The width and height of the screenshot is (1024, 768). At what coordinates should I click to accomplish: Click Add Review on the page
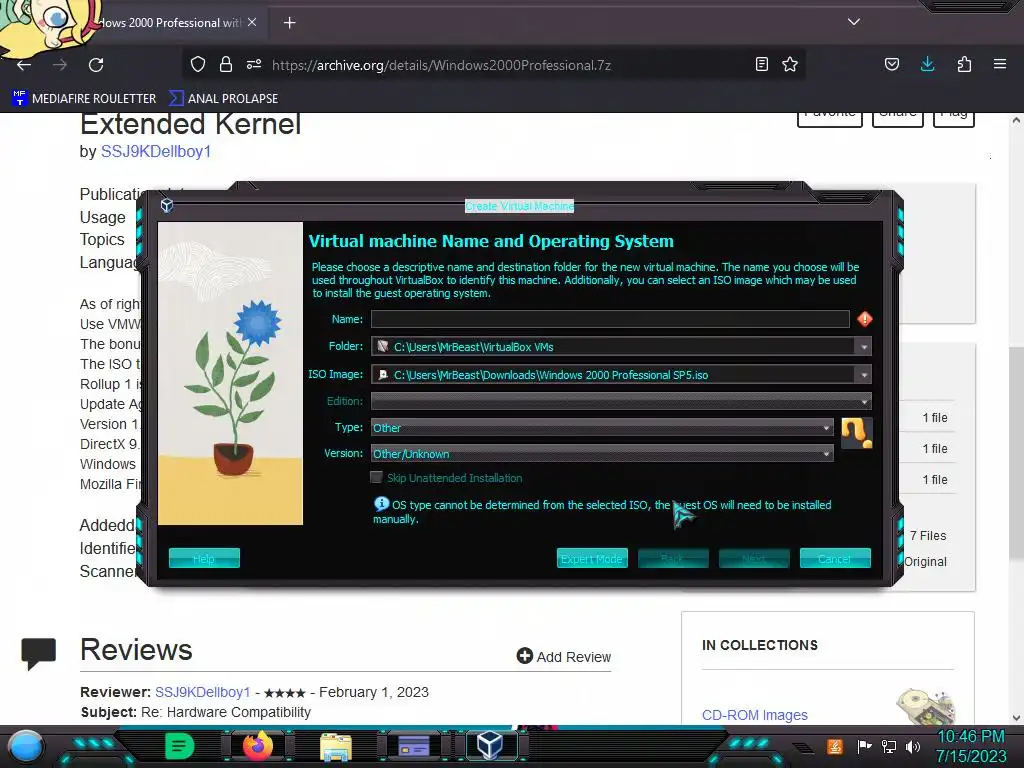click(x=564, y=656)
